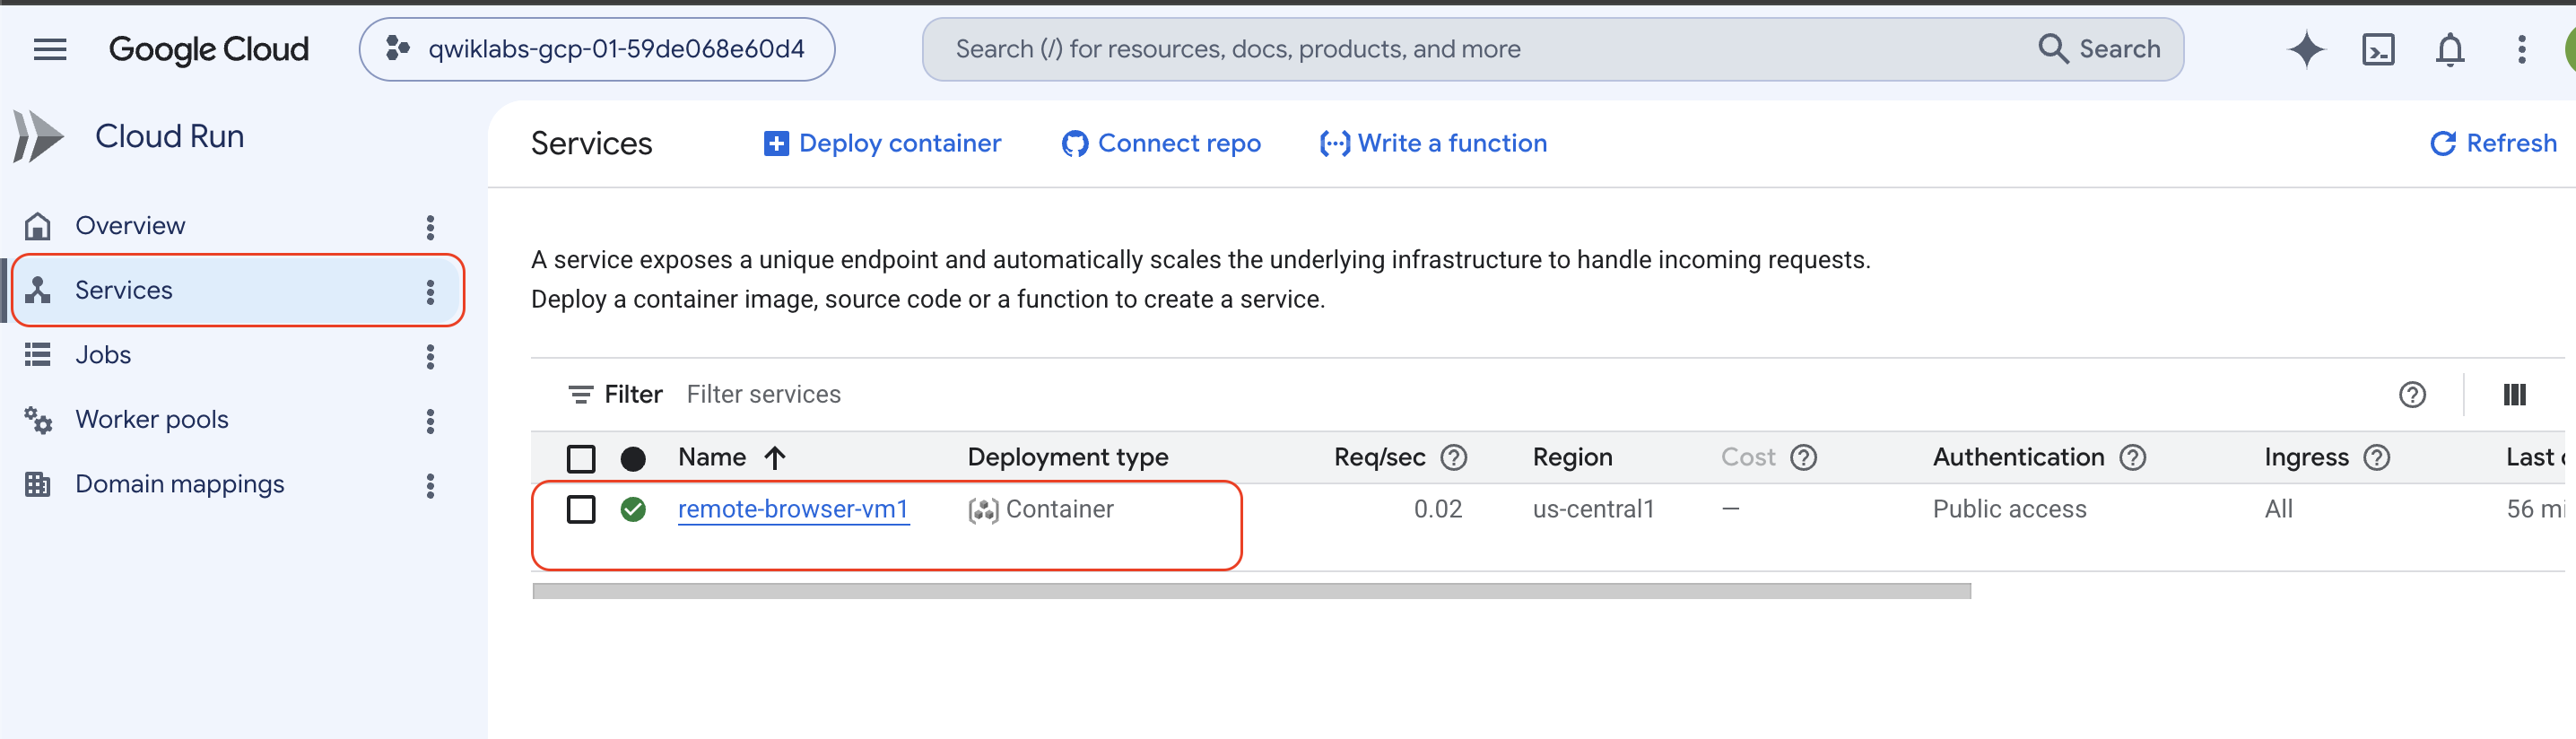
Task: Open the remote-browser-vm1 service link
Action: point(793,510)
